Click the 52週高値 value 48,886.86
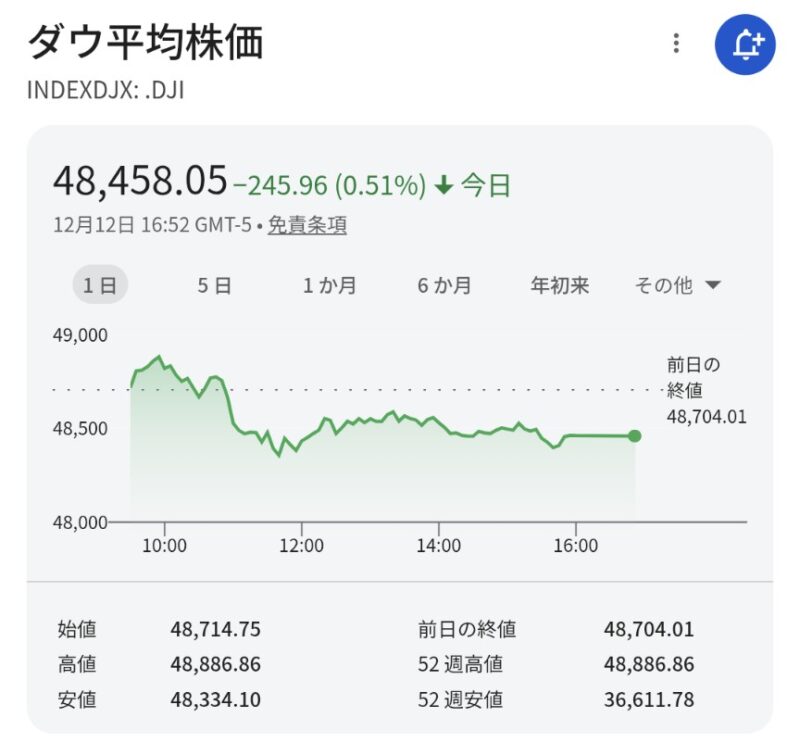Viewport: 800px width, 755px height. point(648,665)
